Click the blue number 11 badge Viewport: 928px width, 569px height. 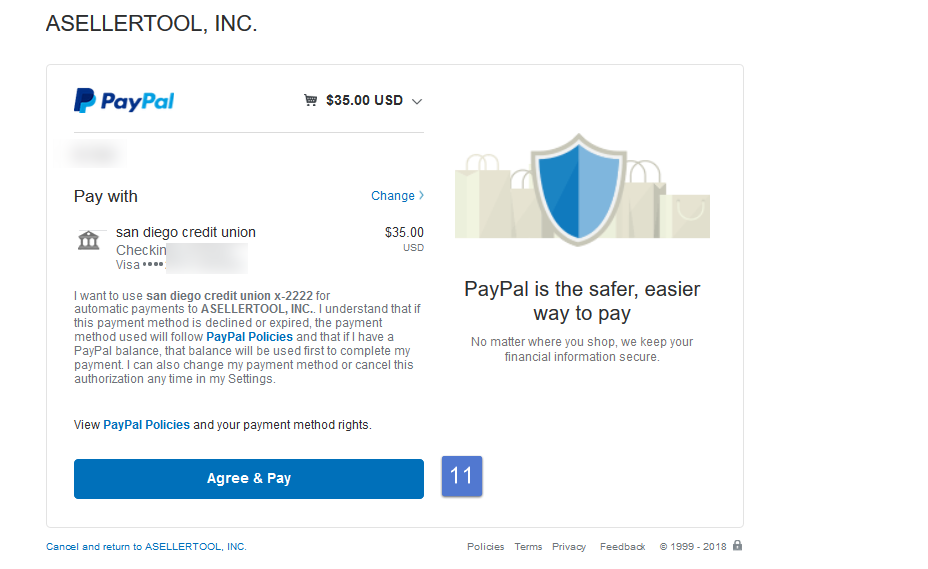tap(462, 475)
